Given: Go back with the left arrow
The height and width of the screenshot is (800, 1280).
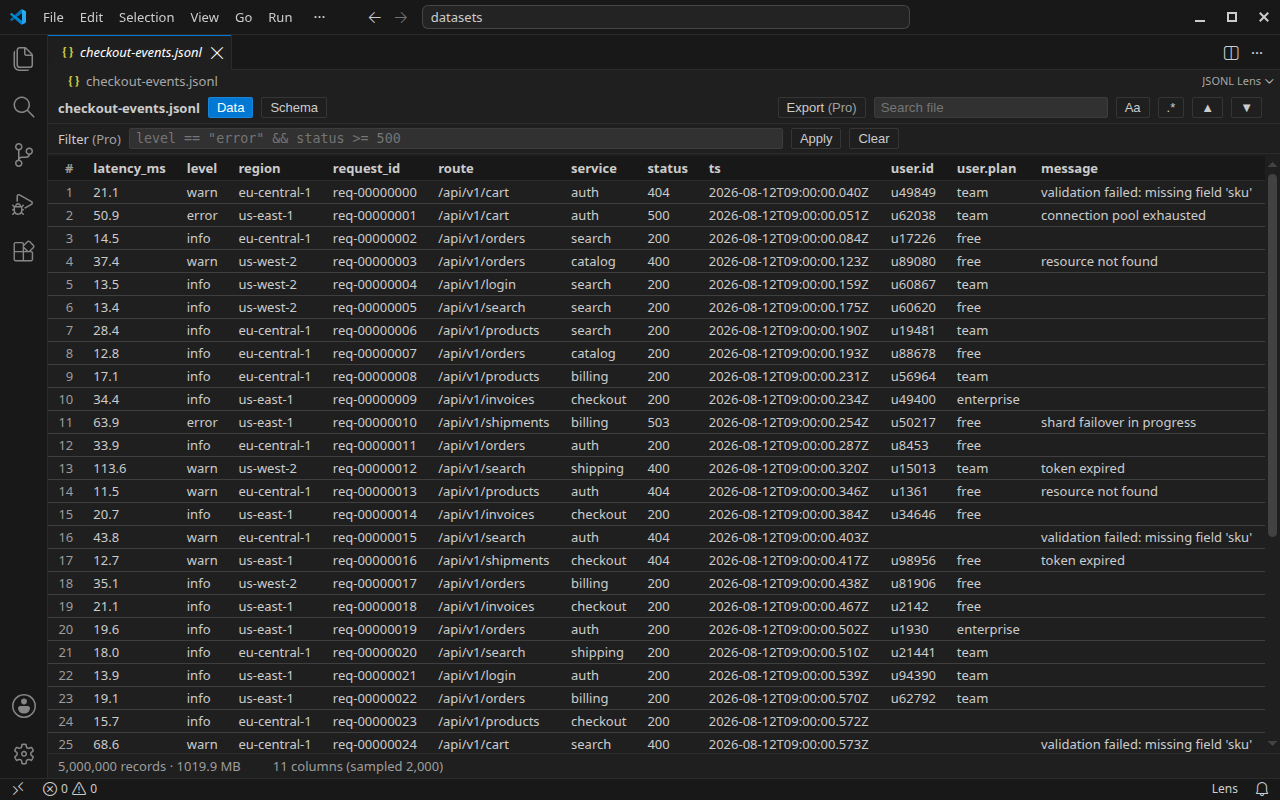Looking at the screenshot, I should click(x=375, y=17).
